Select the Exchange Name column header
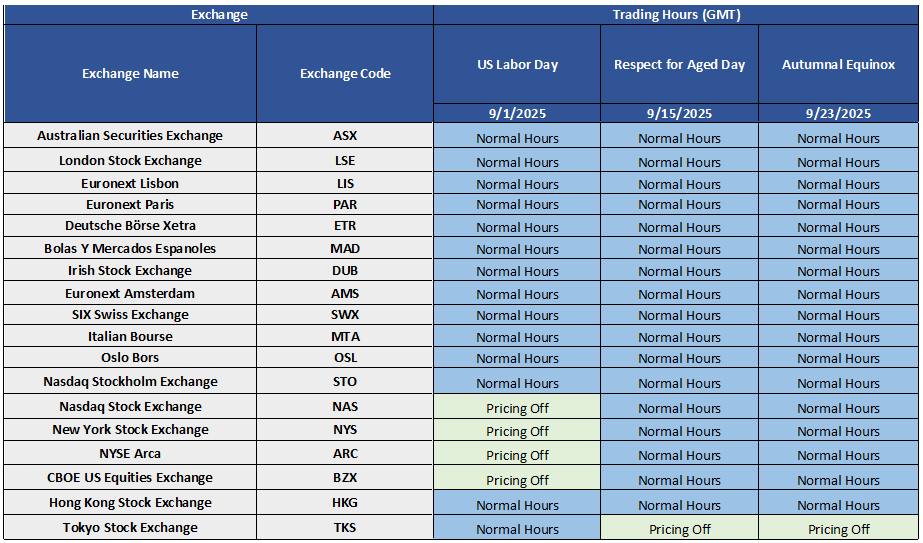 point(130,74)
